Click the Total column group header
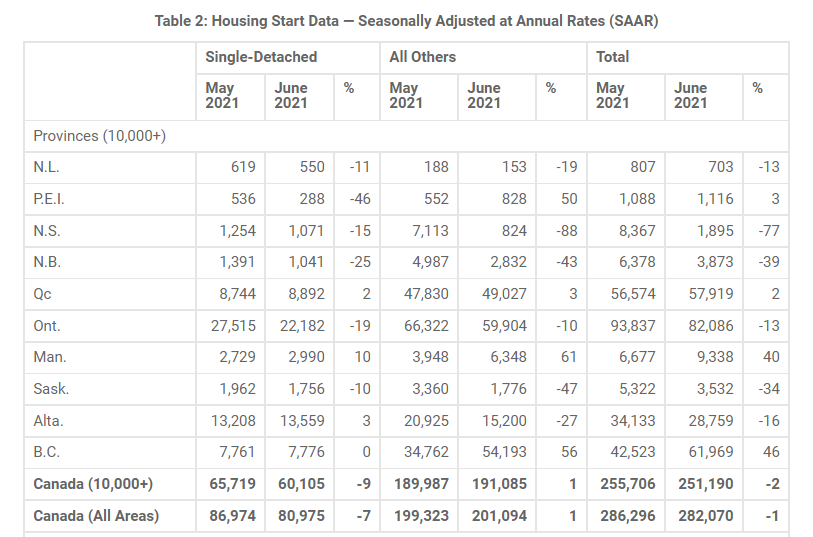 (x=613, y=57)
